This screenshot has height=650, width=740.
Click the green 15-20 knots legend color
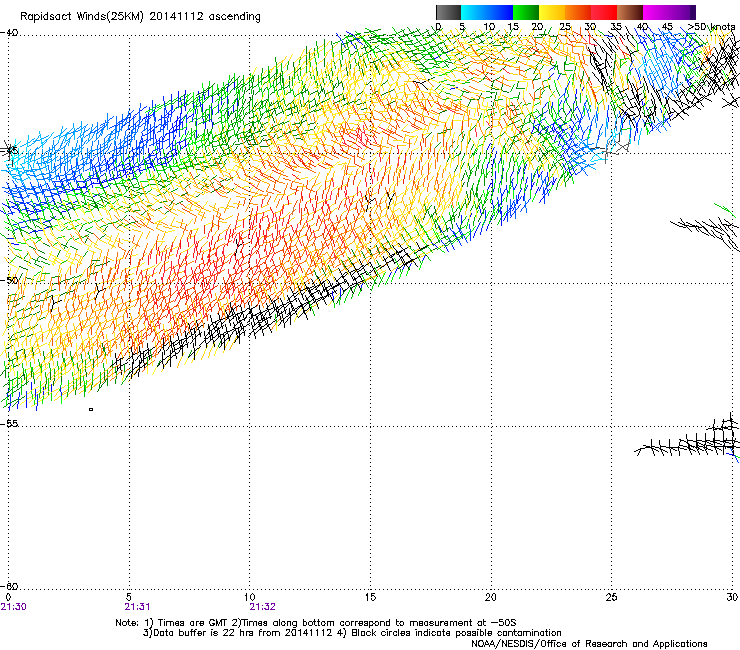tap(526, 12)
